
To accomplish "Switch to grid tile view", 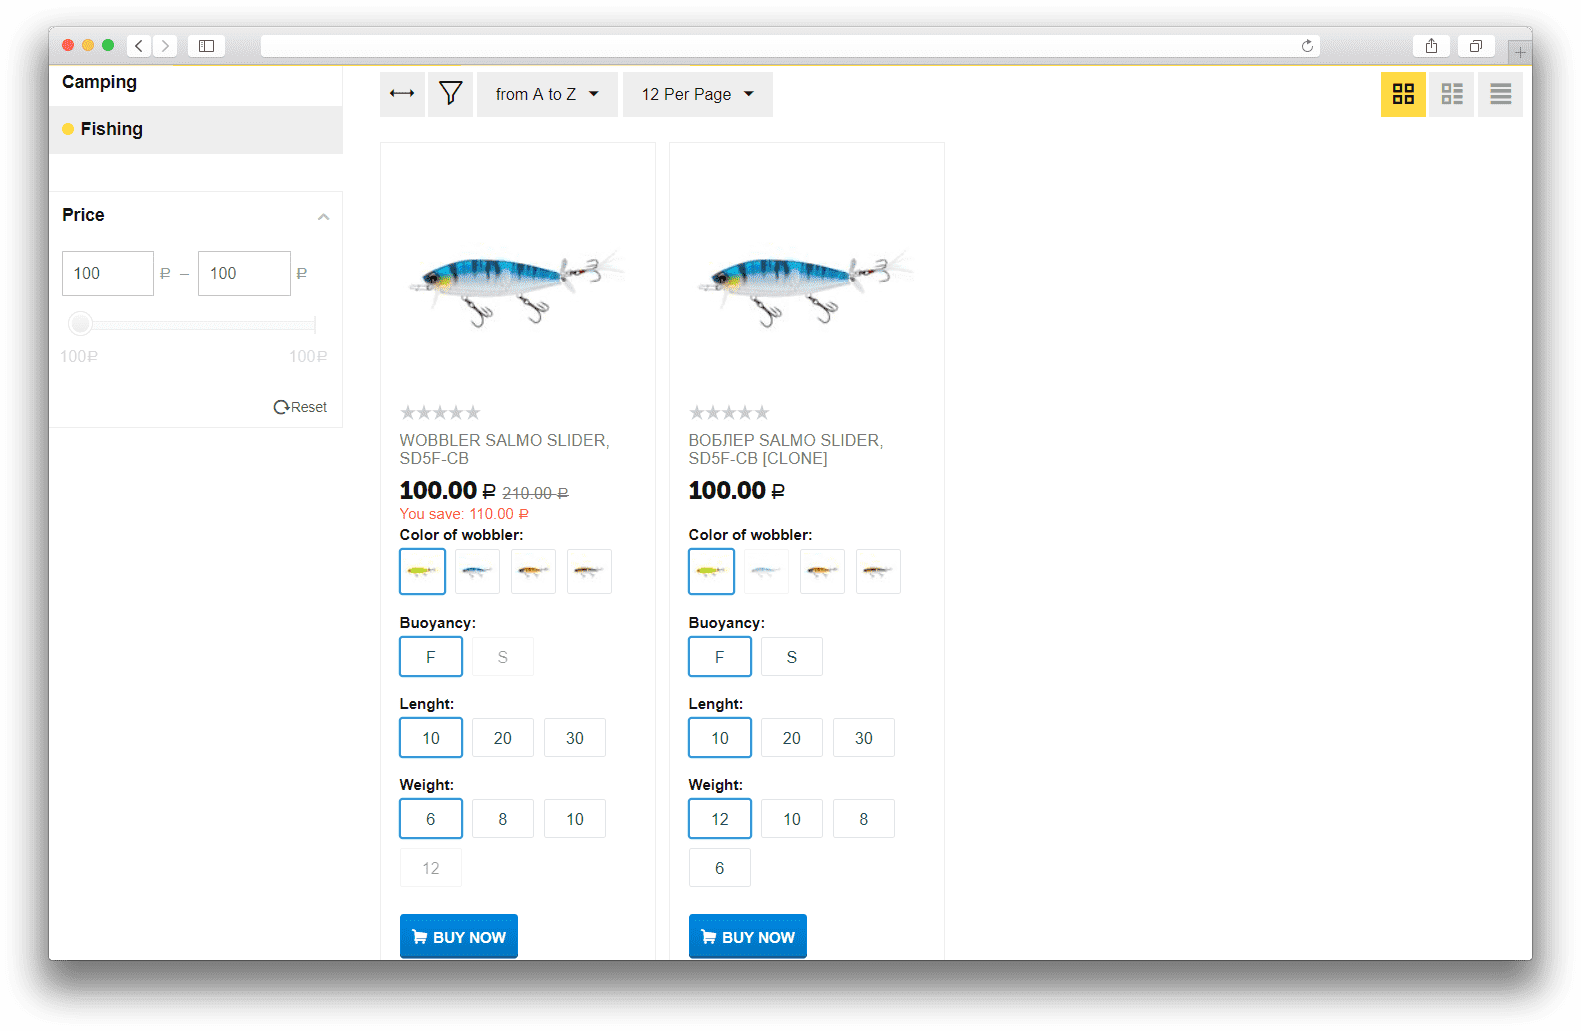I will [1403, 94].
